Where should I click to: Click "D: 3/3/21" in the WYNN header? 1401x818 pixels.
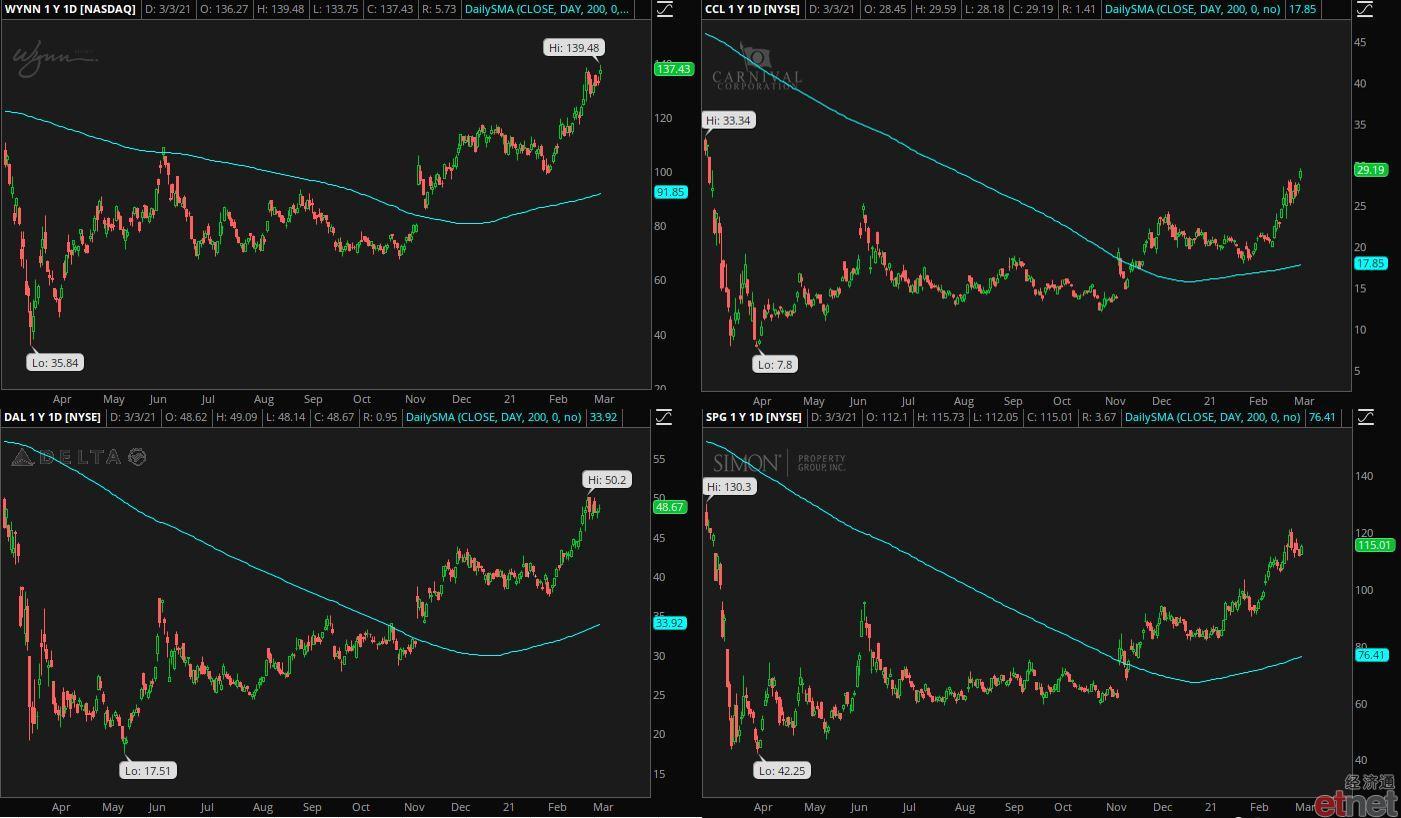click(x=168, y=9)
